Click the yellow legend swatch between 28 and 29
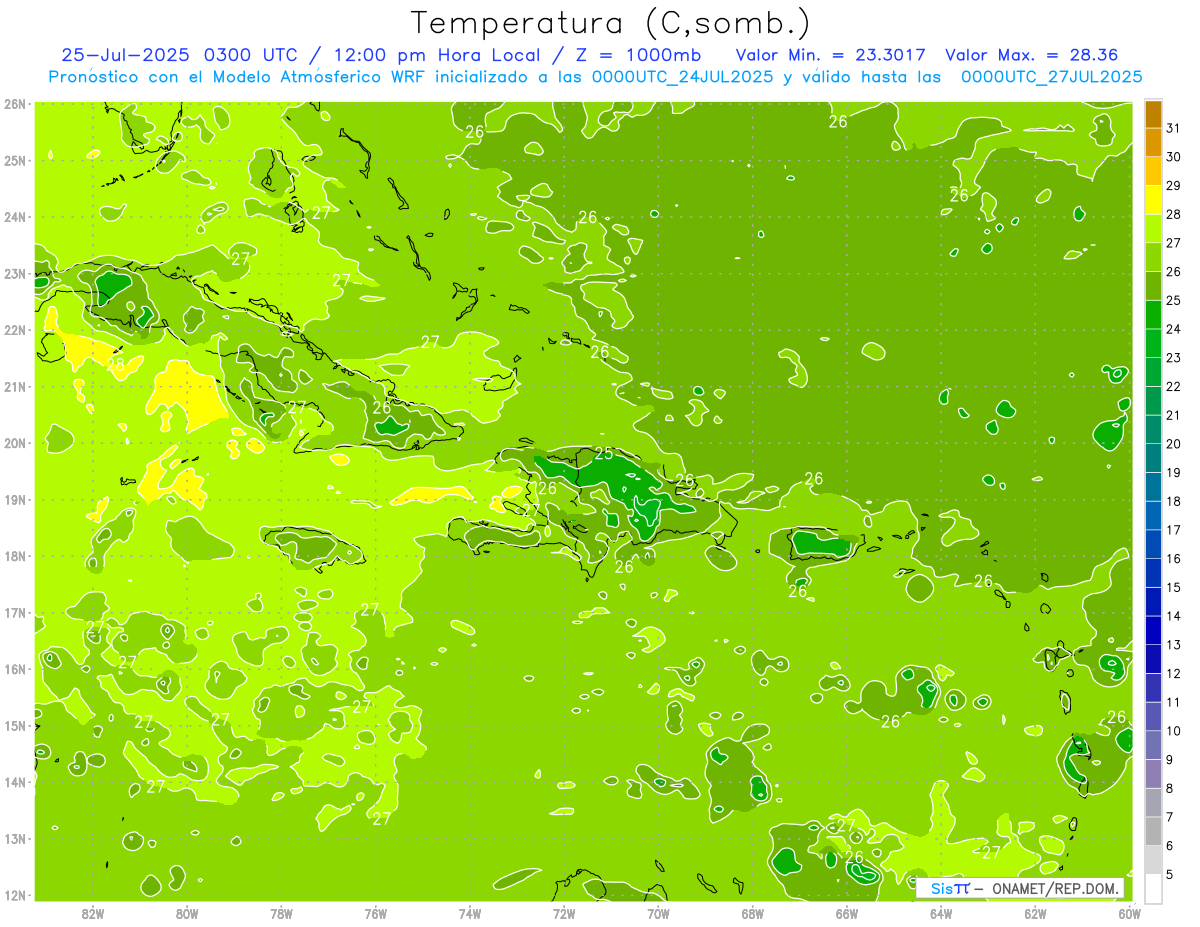The height and width of the screenshot is (927, 1200). pyautogui.click(x=1153, y=200)
